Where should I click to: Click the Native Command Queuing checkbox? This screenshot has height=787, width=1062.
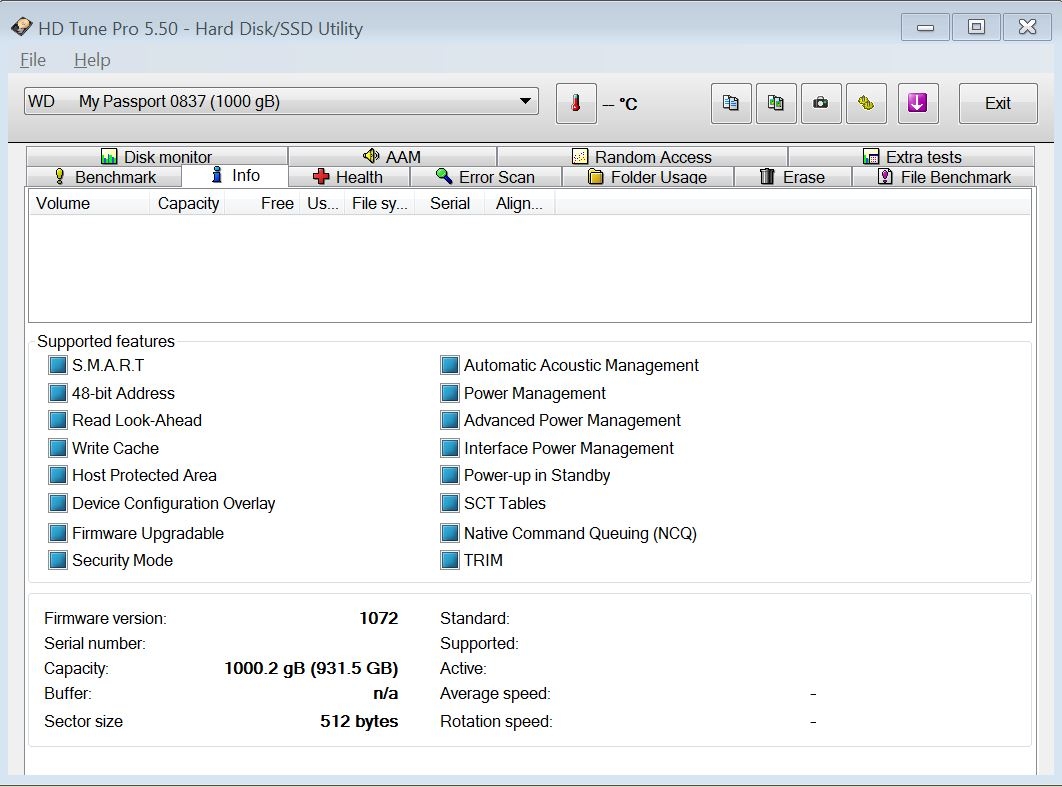450,533
